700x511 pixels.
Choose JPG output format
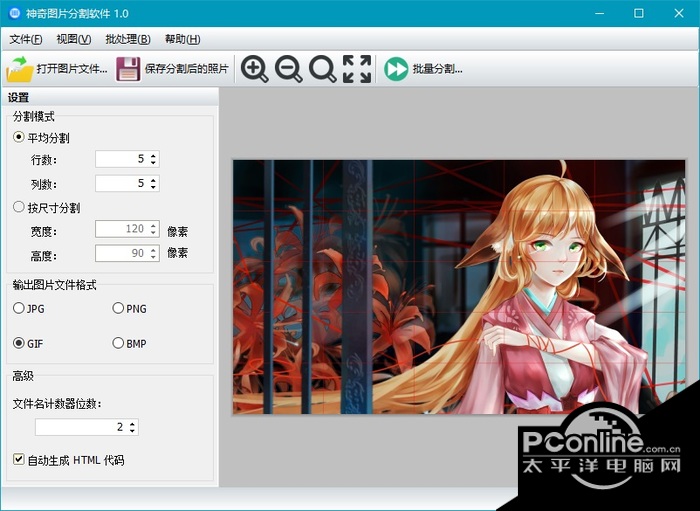18,308
